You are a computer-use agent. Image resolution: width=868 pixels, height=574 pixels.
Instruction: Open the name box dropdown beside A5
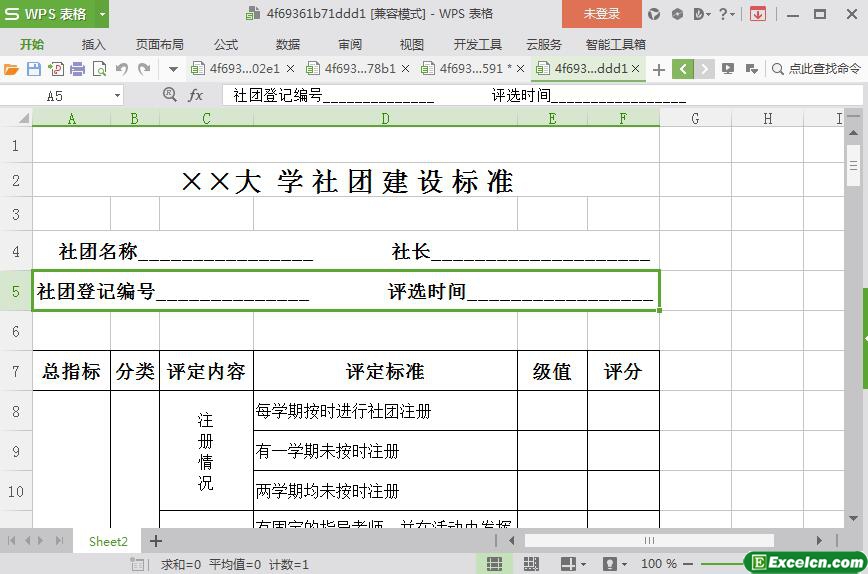pos(117,96)
